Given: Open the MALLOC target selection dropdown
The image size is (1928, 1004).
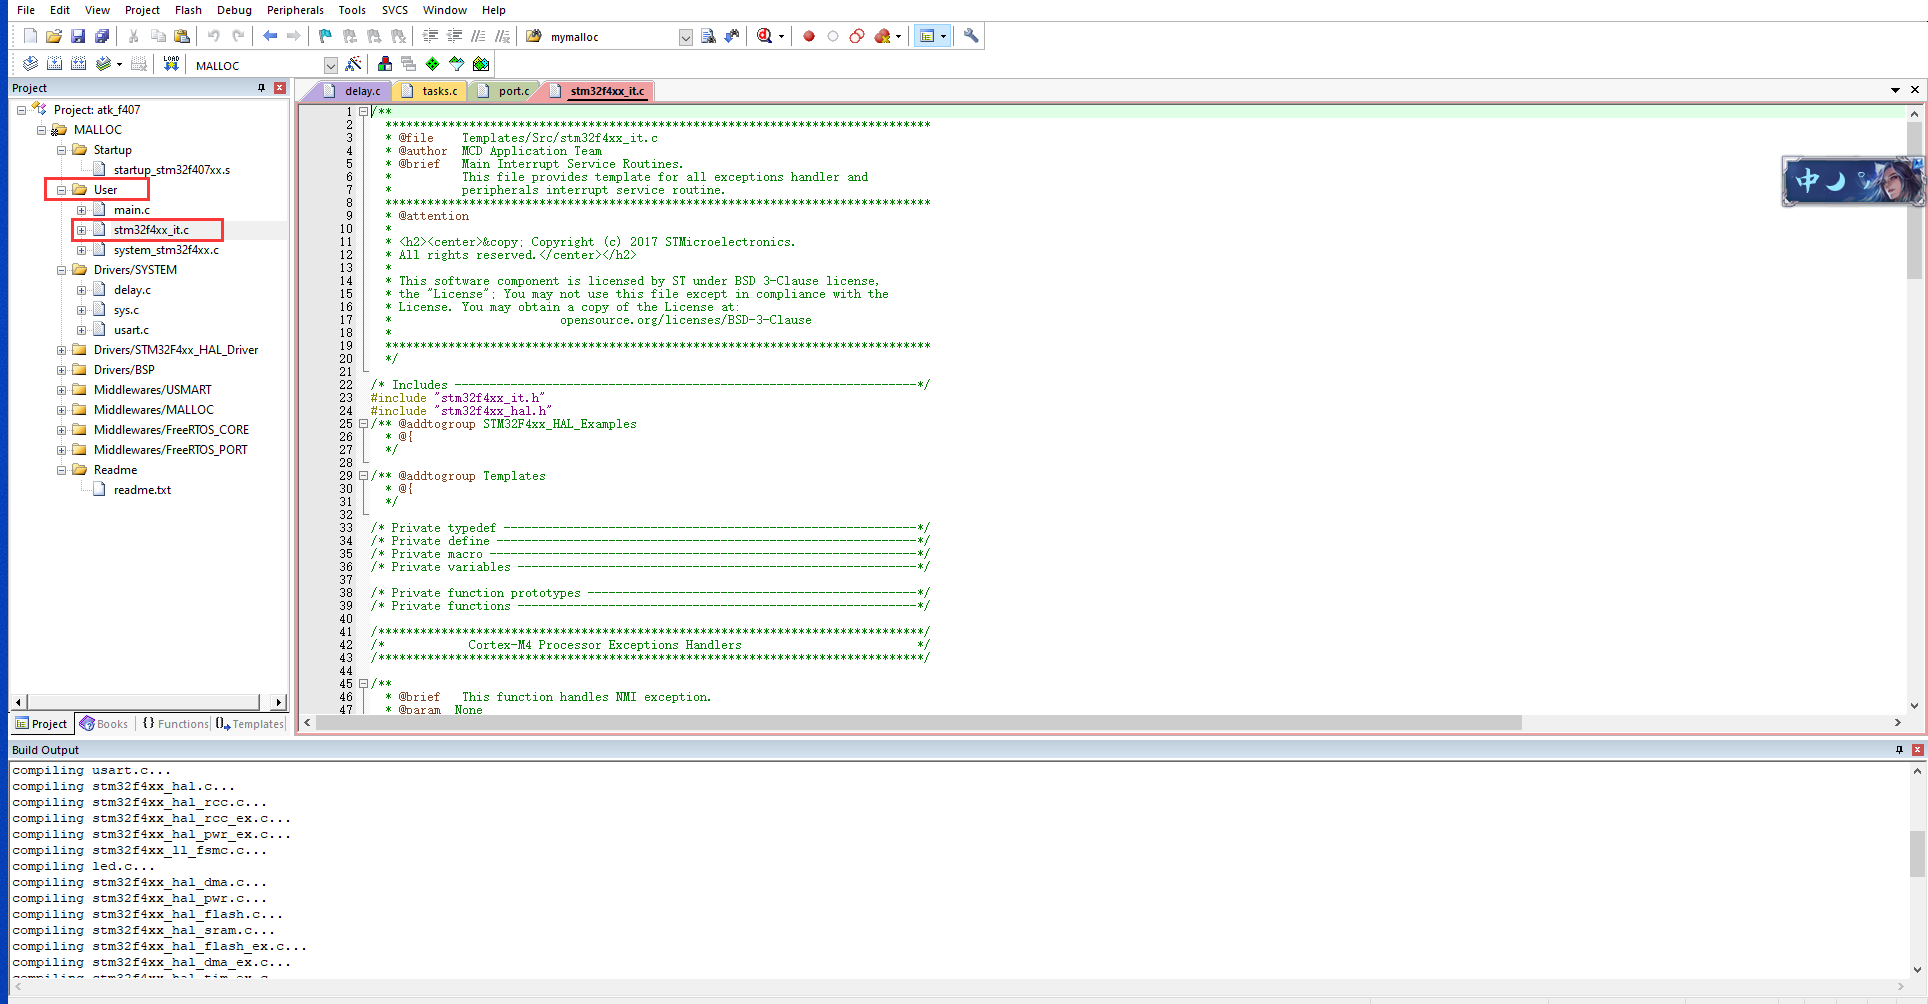Looking at the screenshot, I should [x=331, y=64].
